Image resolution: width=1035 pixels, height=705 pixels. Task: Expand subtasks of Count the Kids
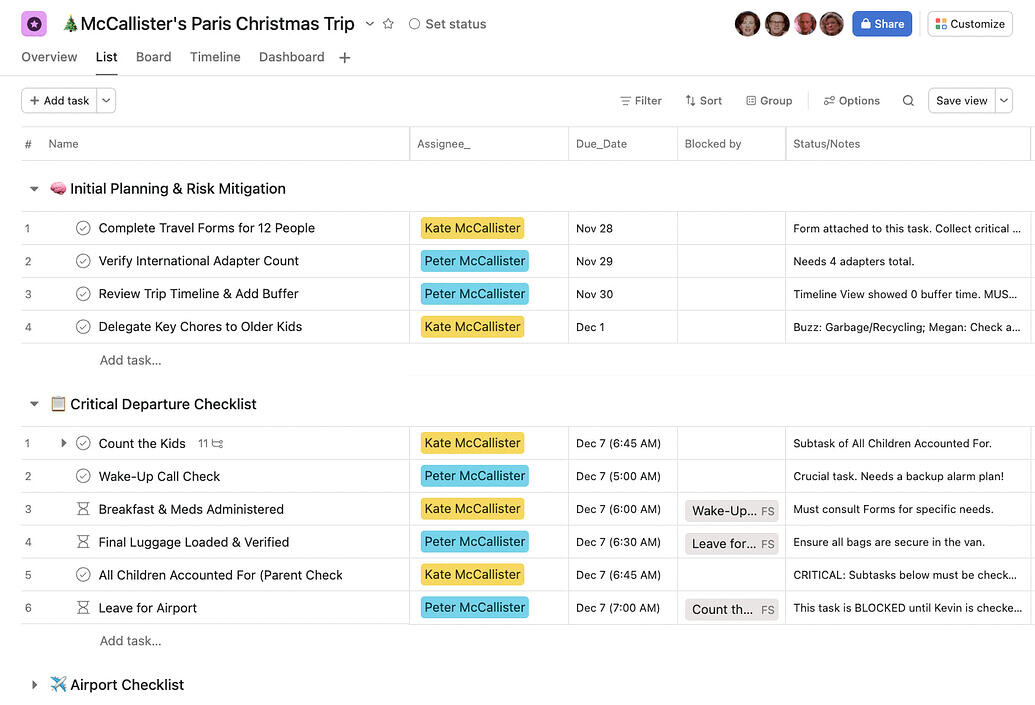63,443
